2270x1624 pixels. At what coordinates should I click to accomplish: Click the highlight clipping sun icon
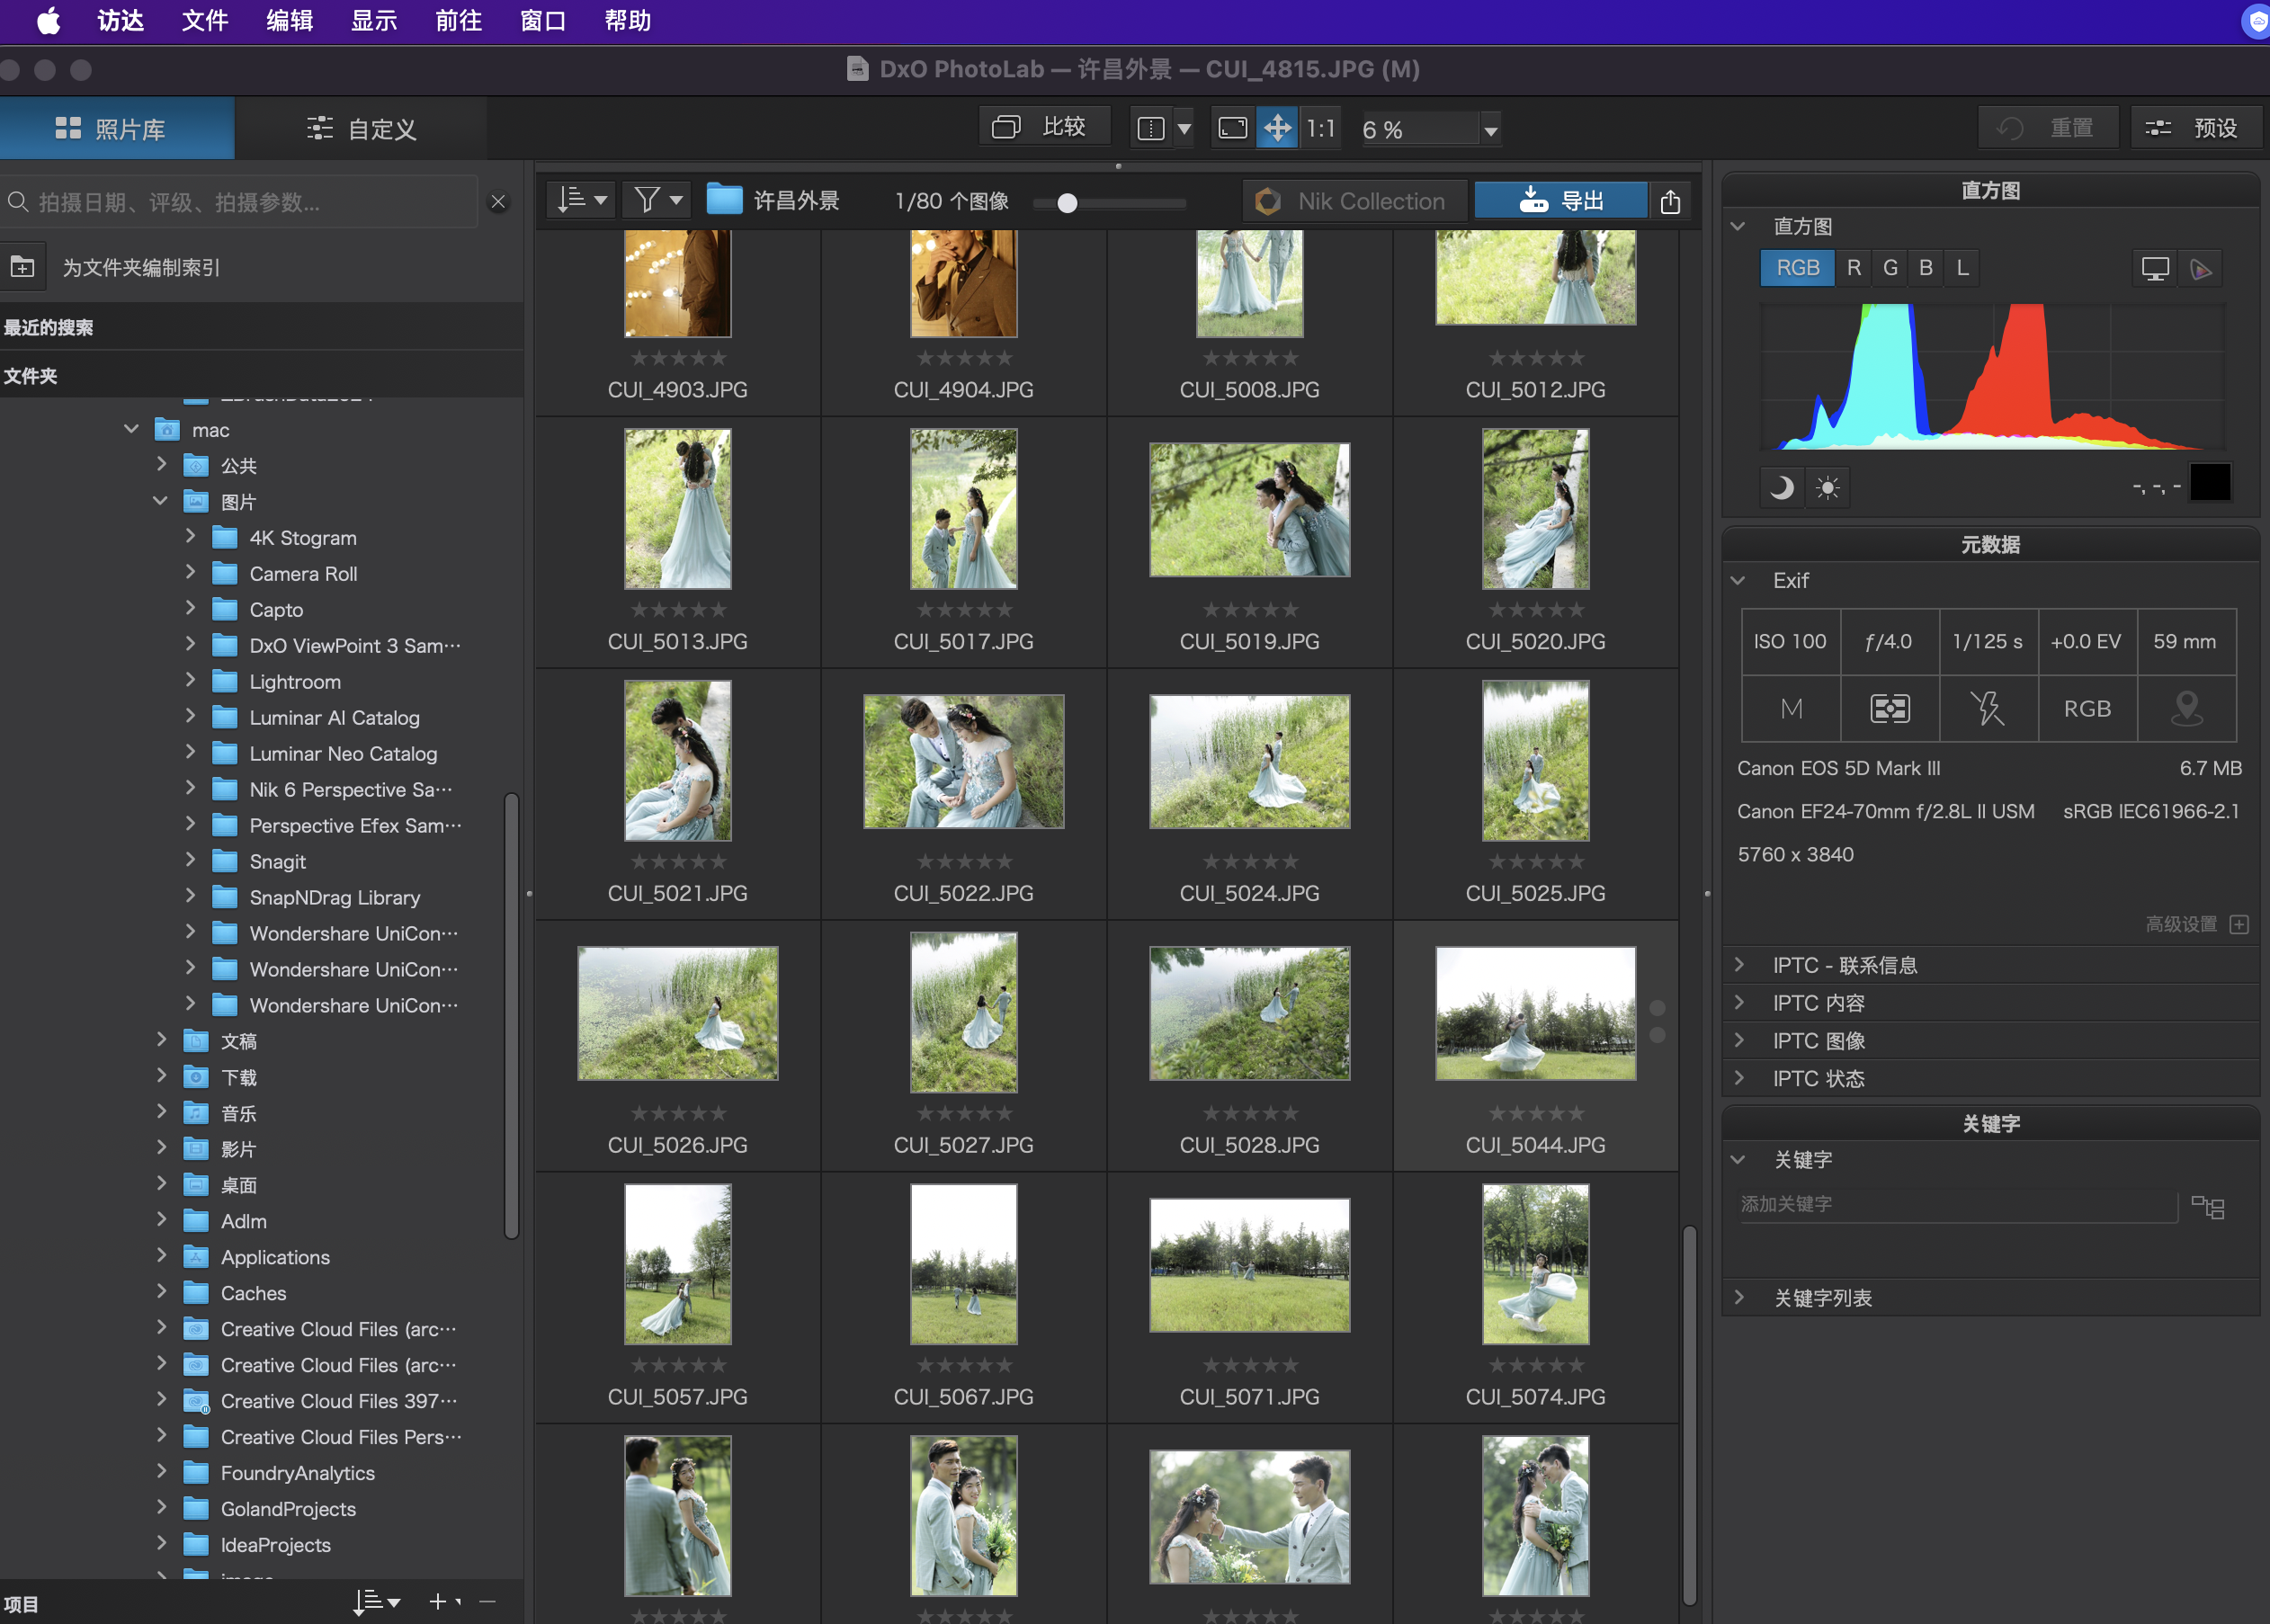pos(1827,488)
